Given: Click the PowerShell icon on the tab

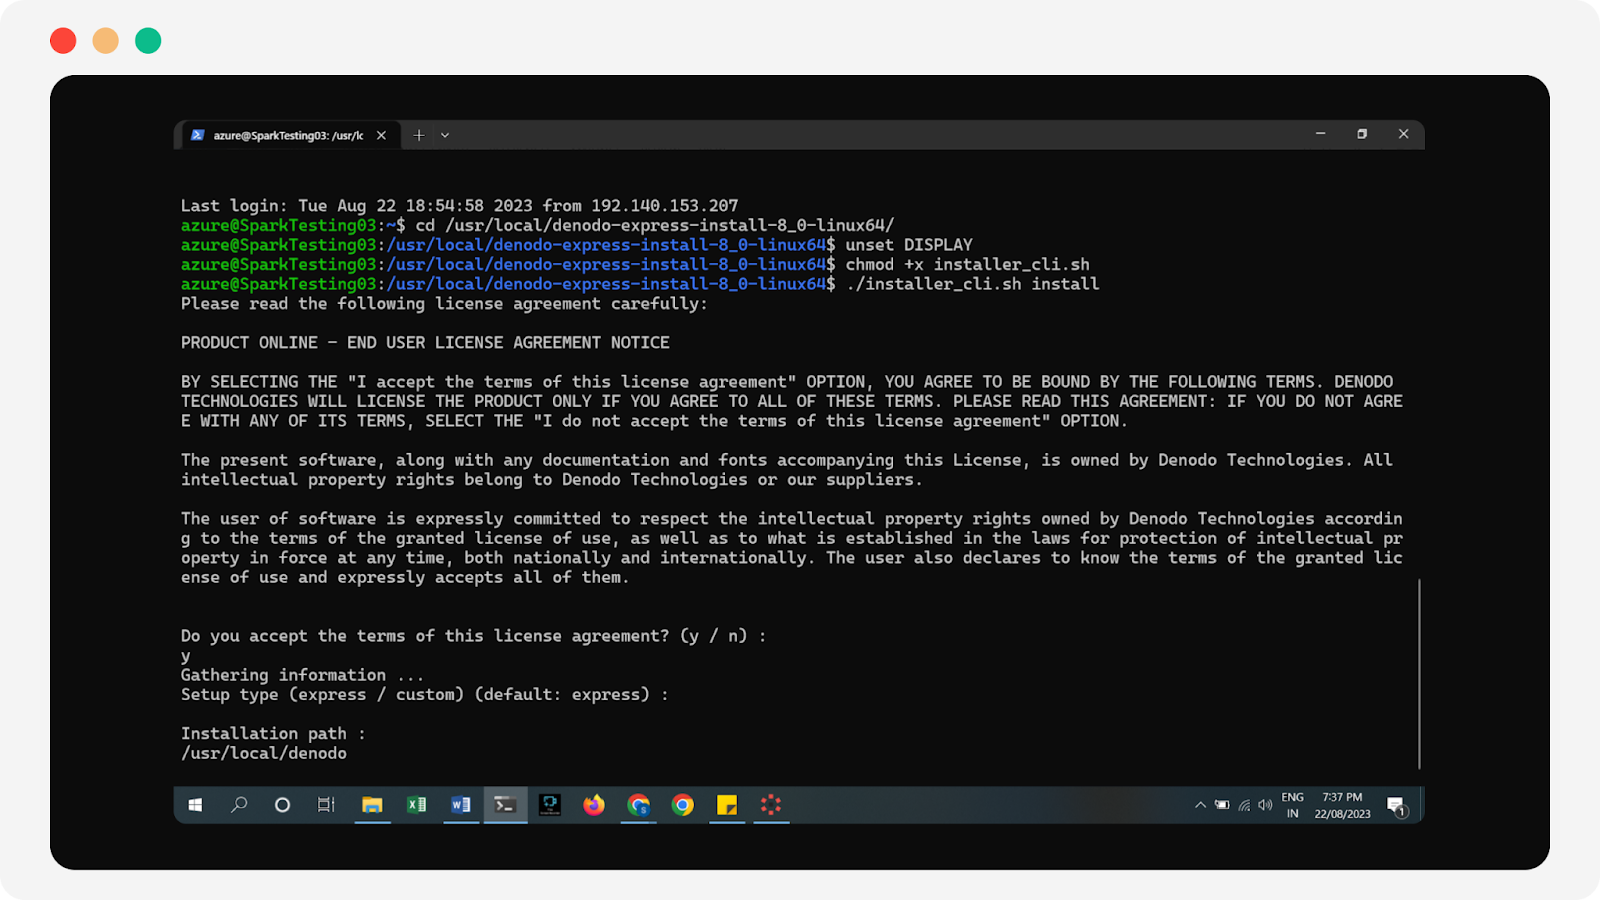Looking at the screenshot, I should 198,135.
